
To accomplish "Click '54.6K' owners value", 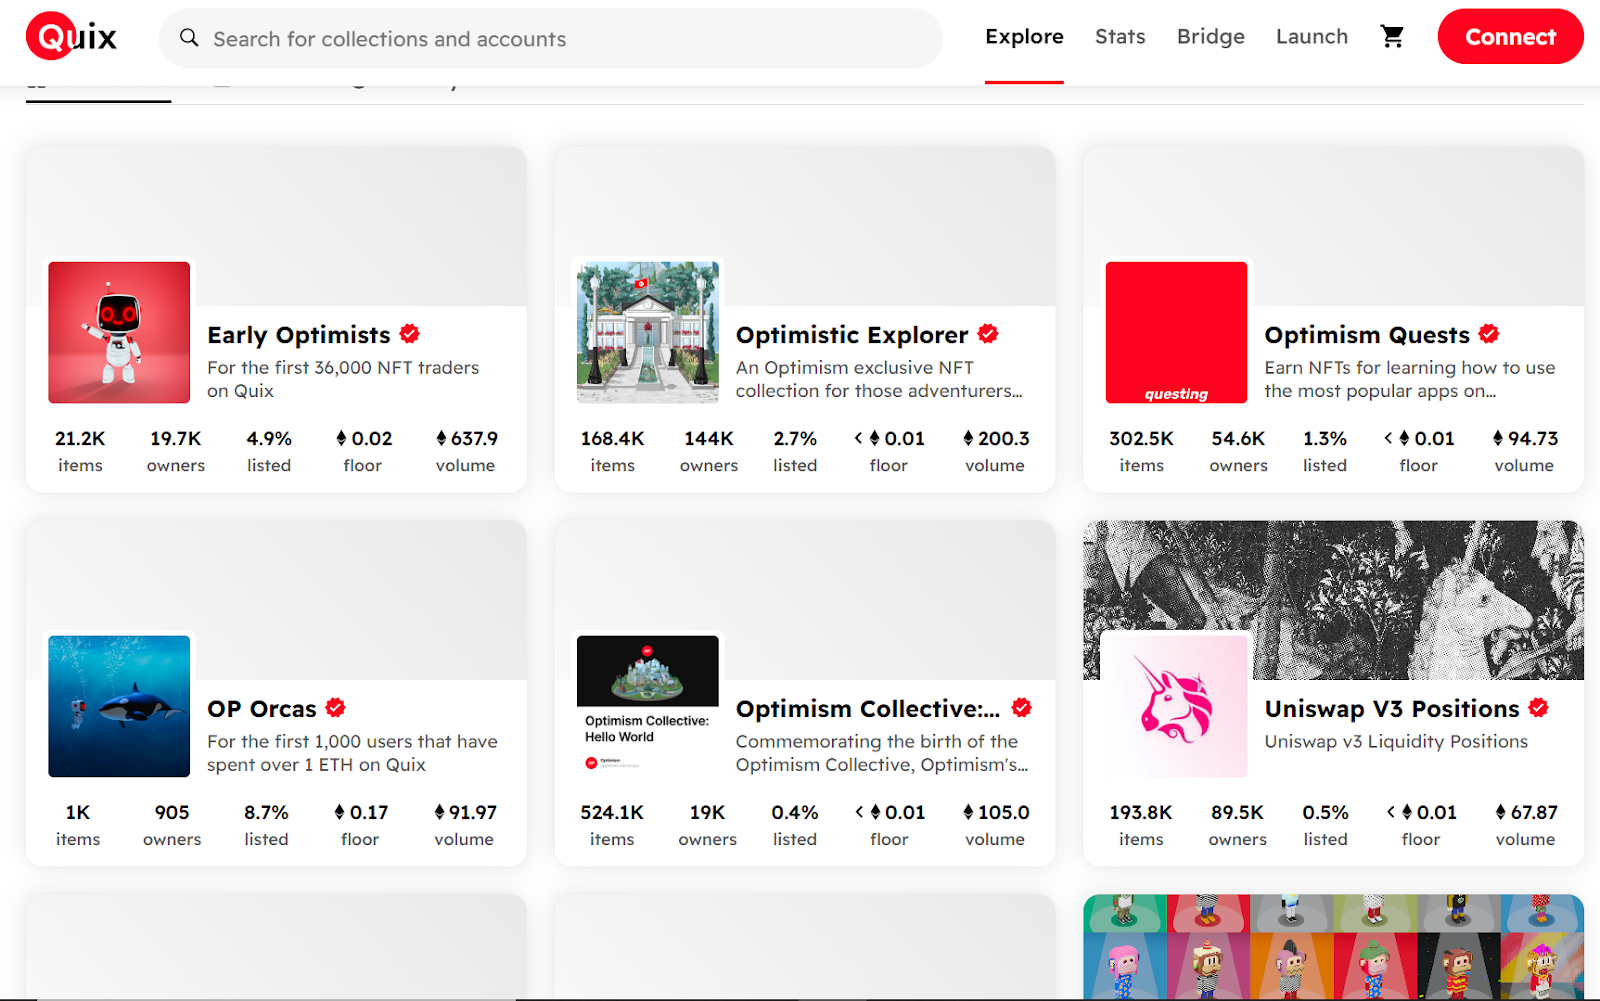I will tap(1238, 439).
